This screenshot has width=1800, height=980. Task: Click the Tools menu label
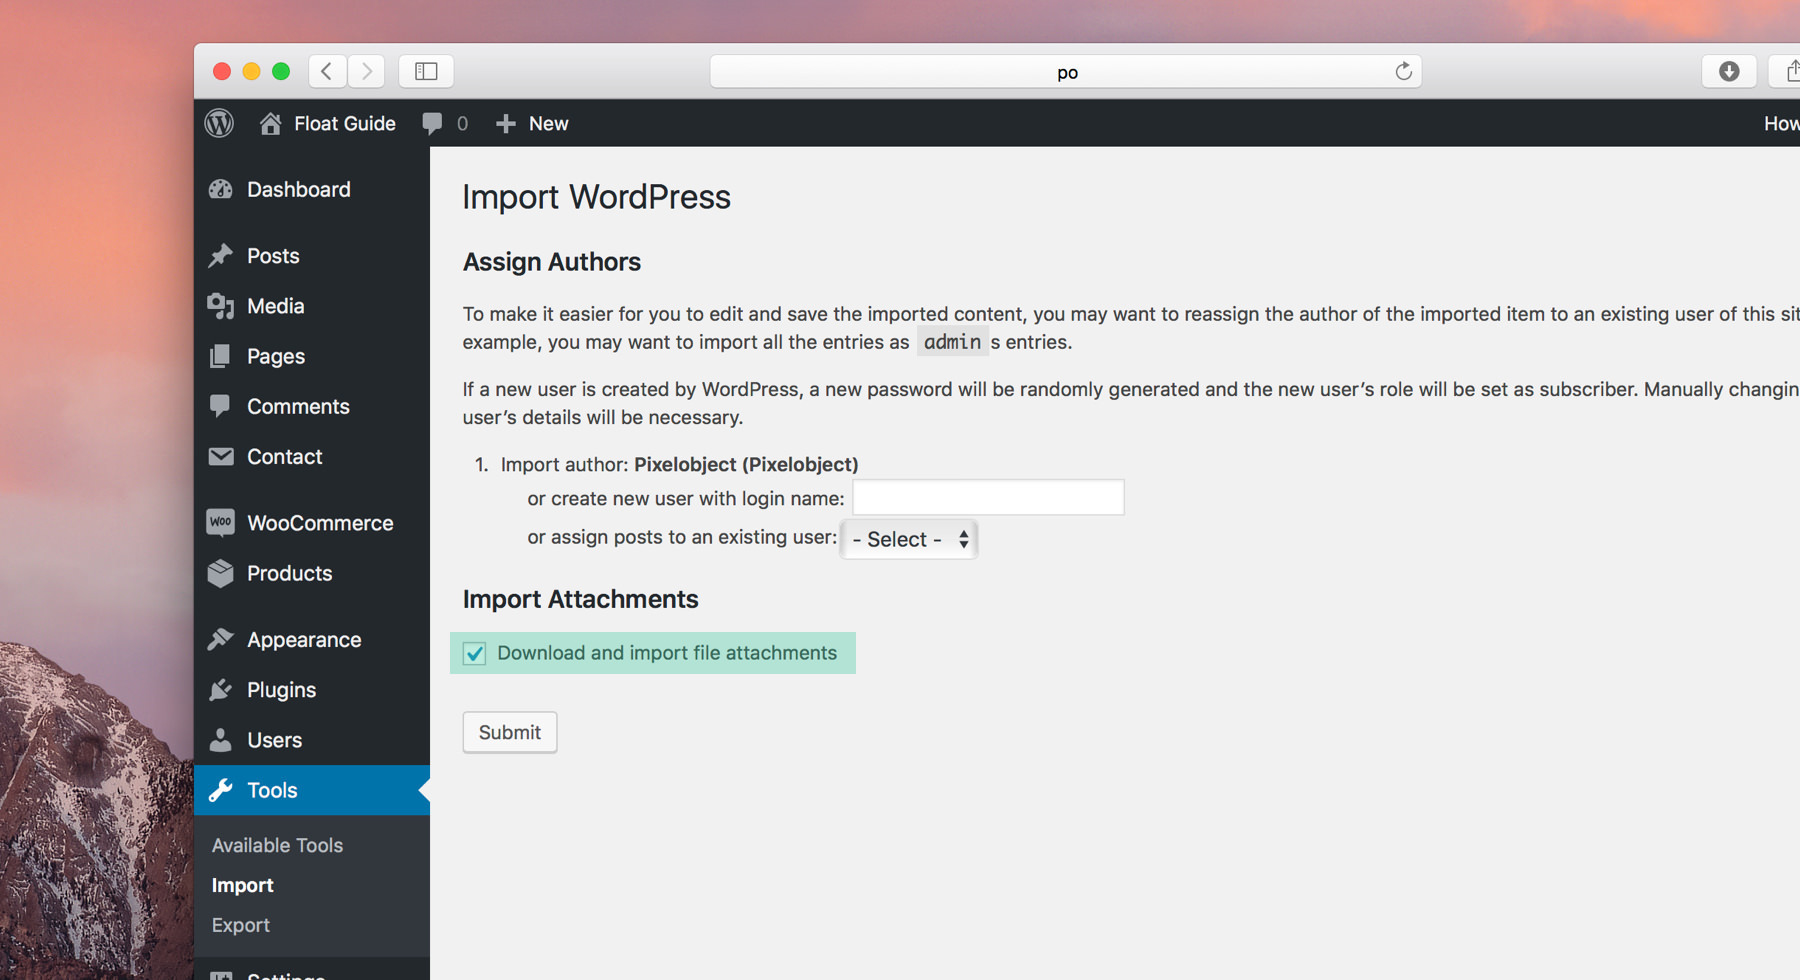coord(272,790)
